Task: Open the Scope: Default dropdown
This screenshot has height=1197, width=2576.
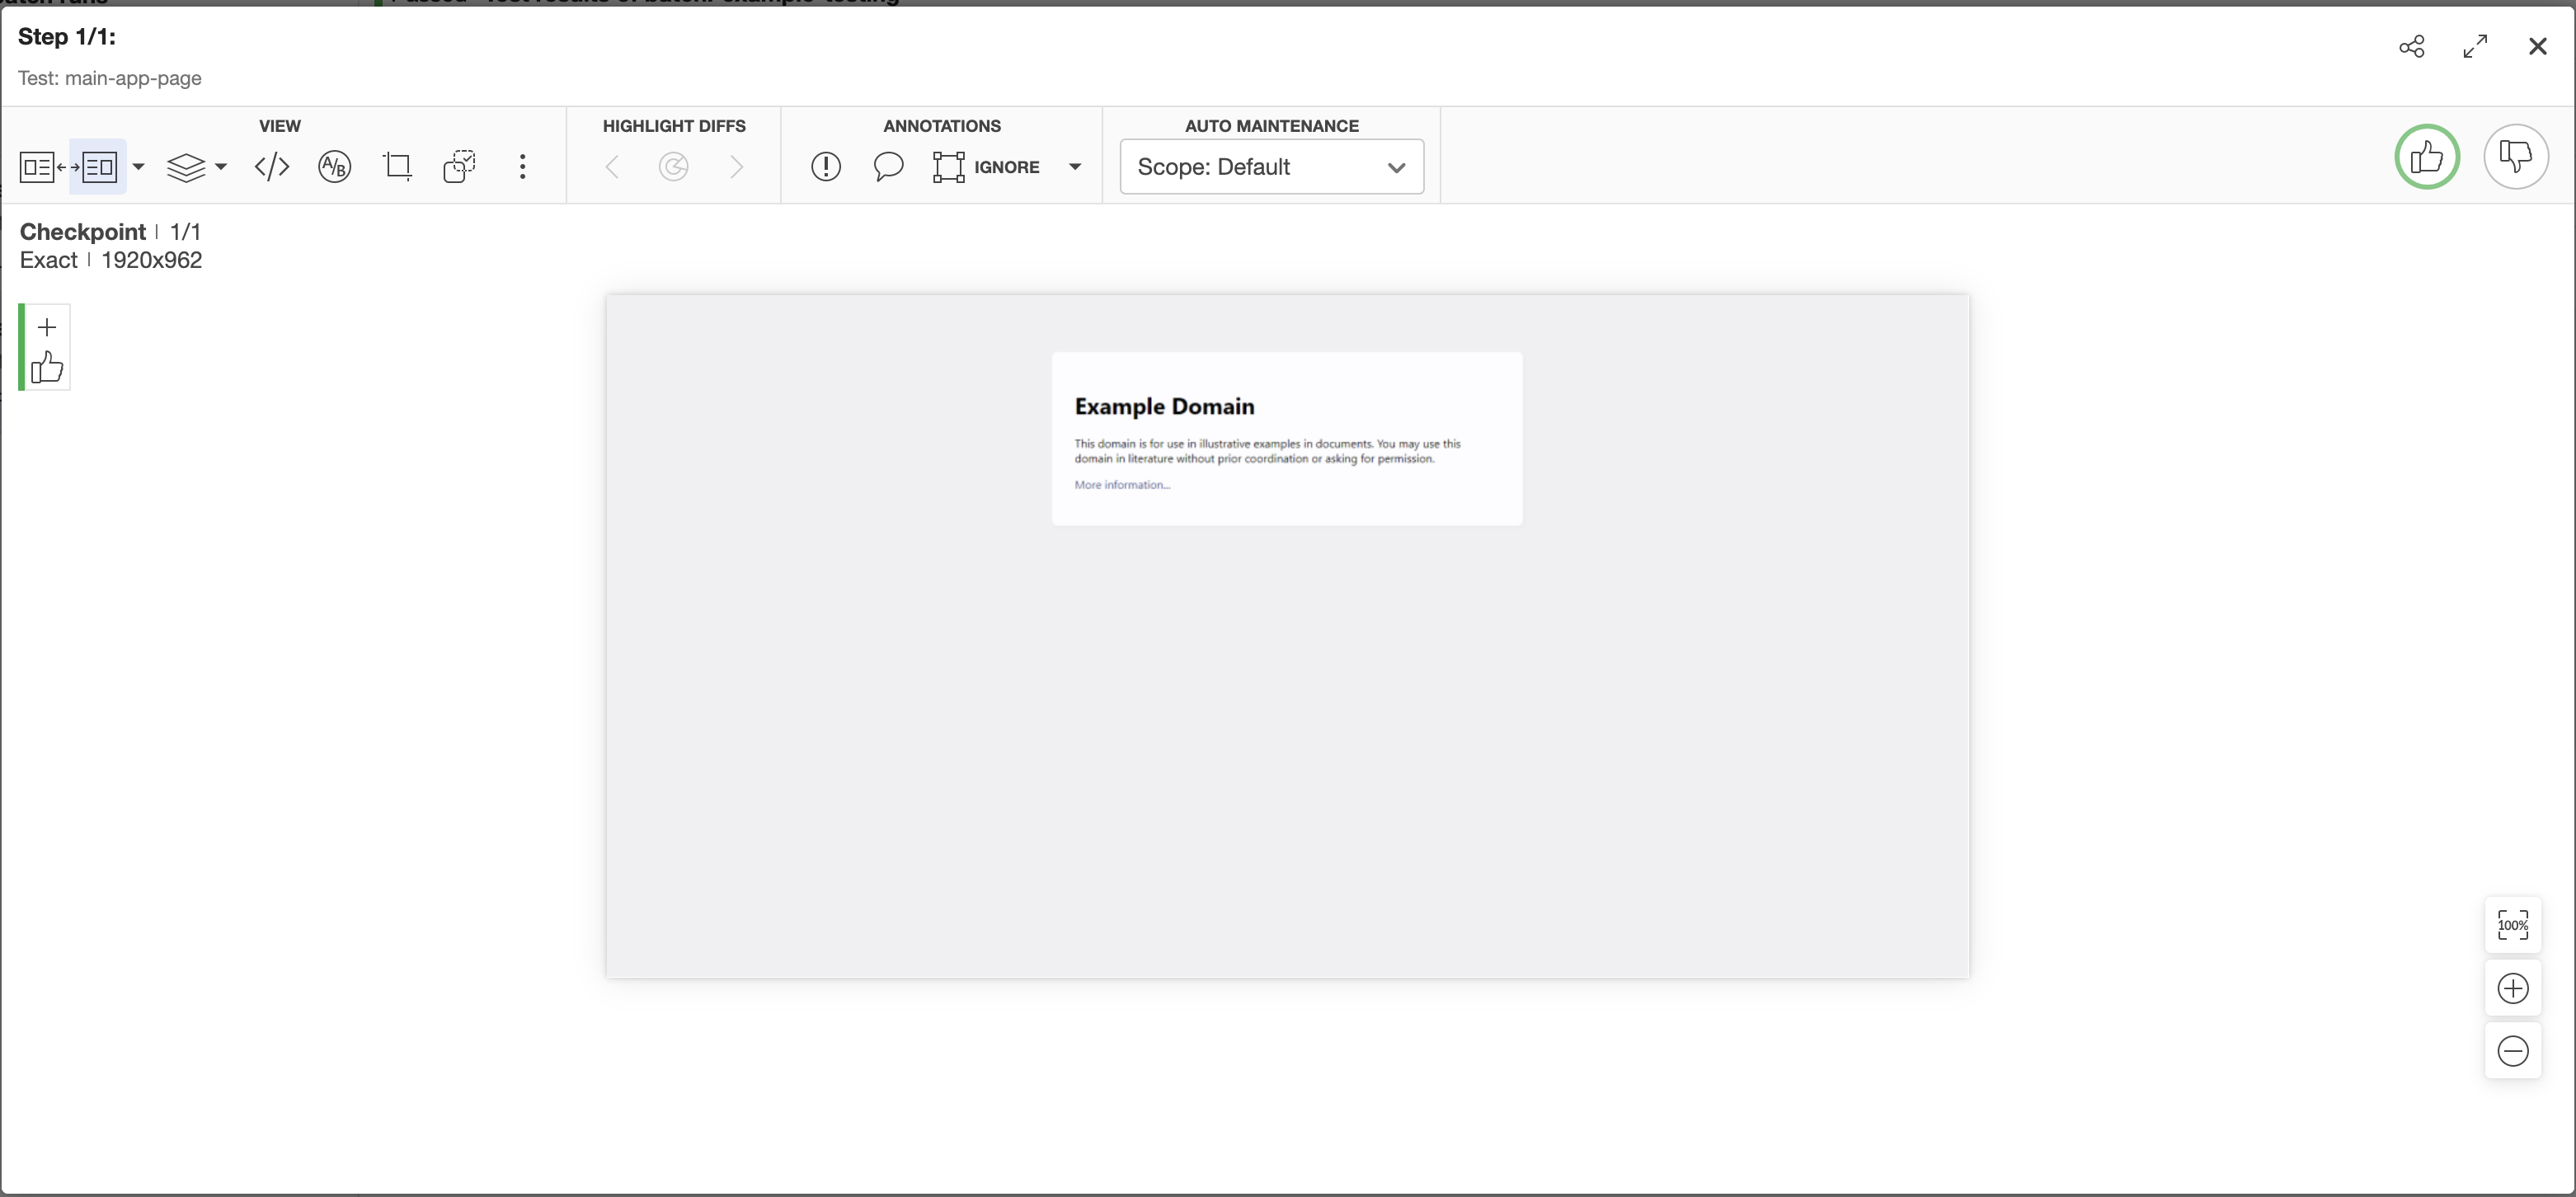Action: click(1271, 167)
